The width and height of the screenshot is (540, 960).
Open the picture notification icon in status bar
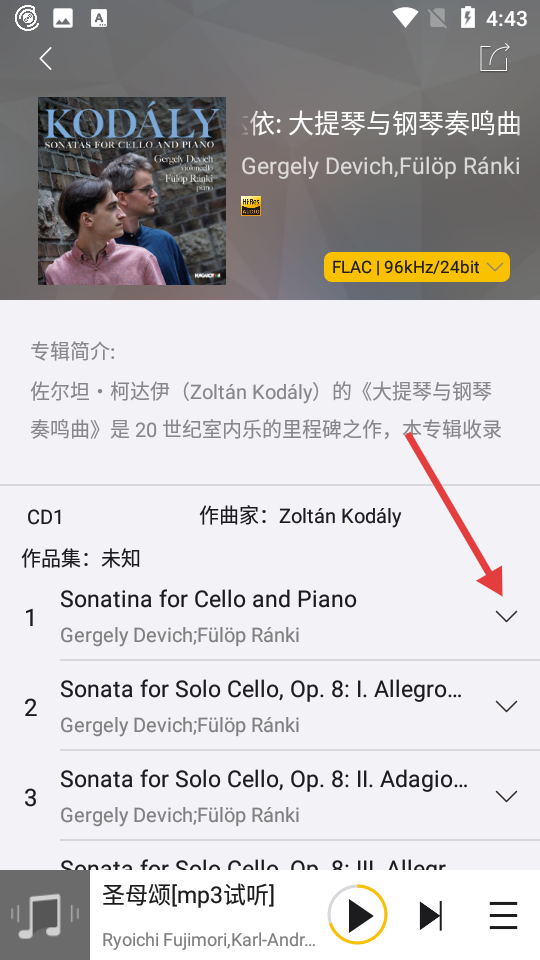[63, 18]
